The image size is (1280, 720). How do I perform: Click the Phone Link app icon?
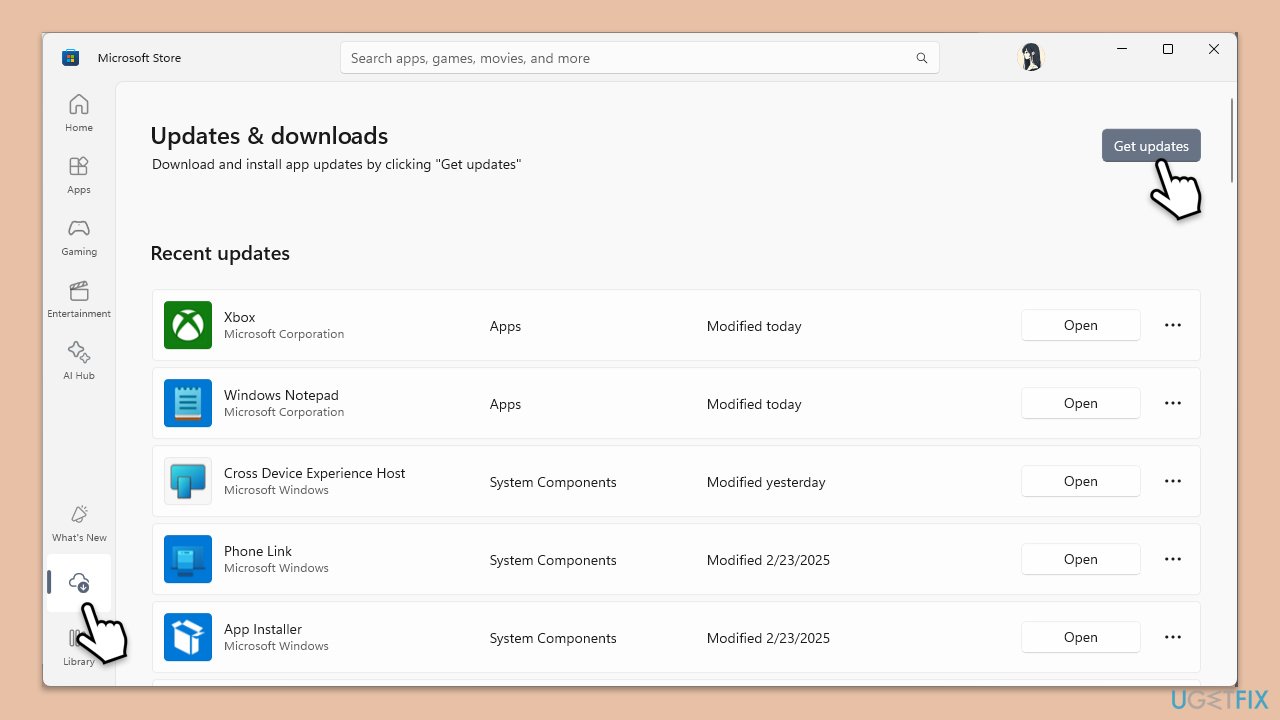pyautogui.click(x=188, y=559)
